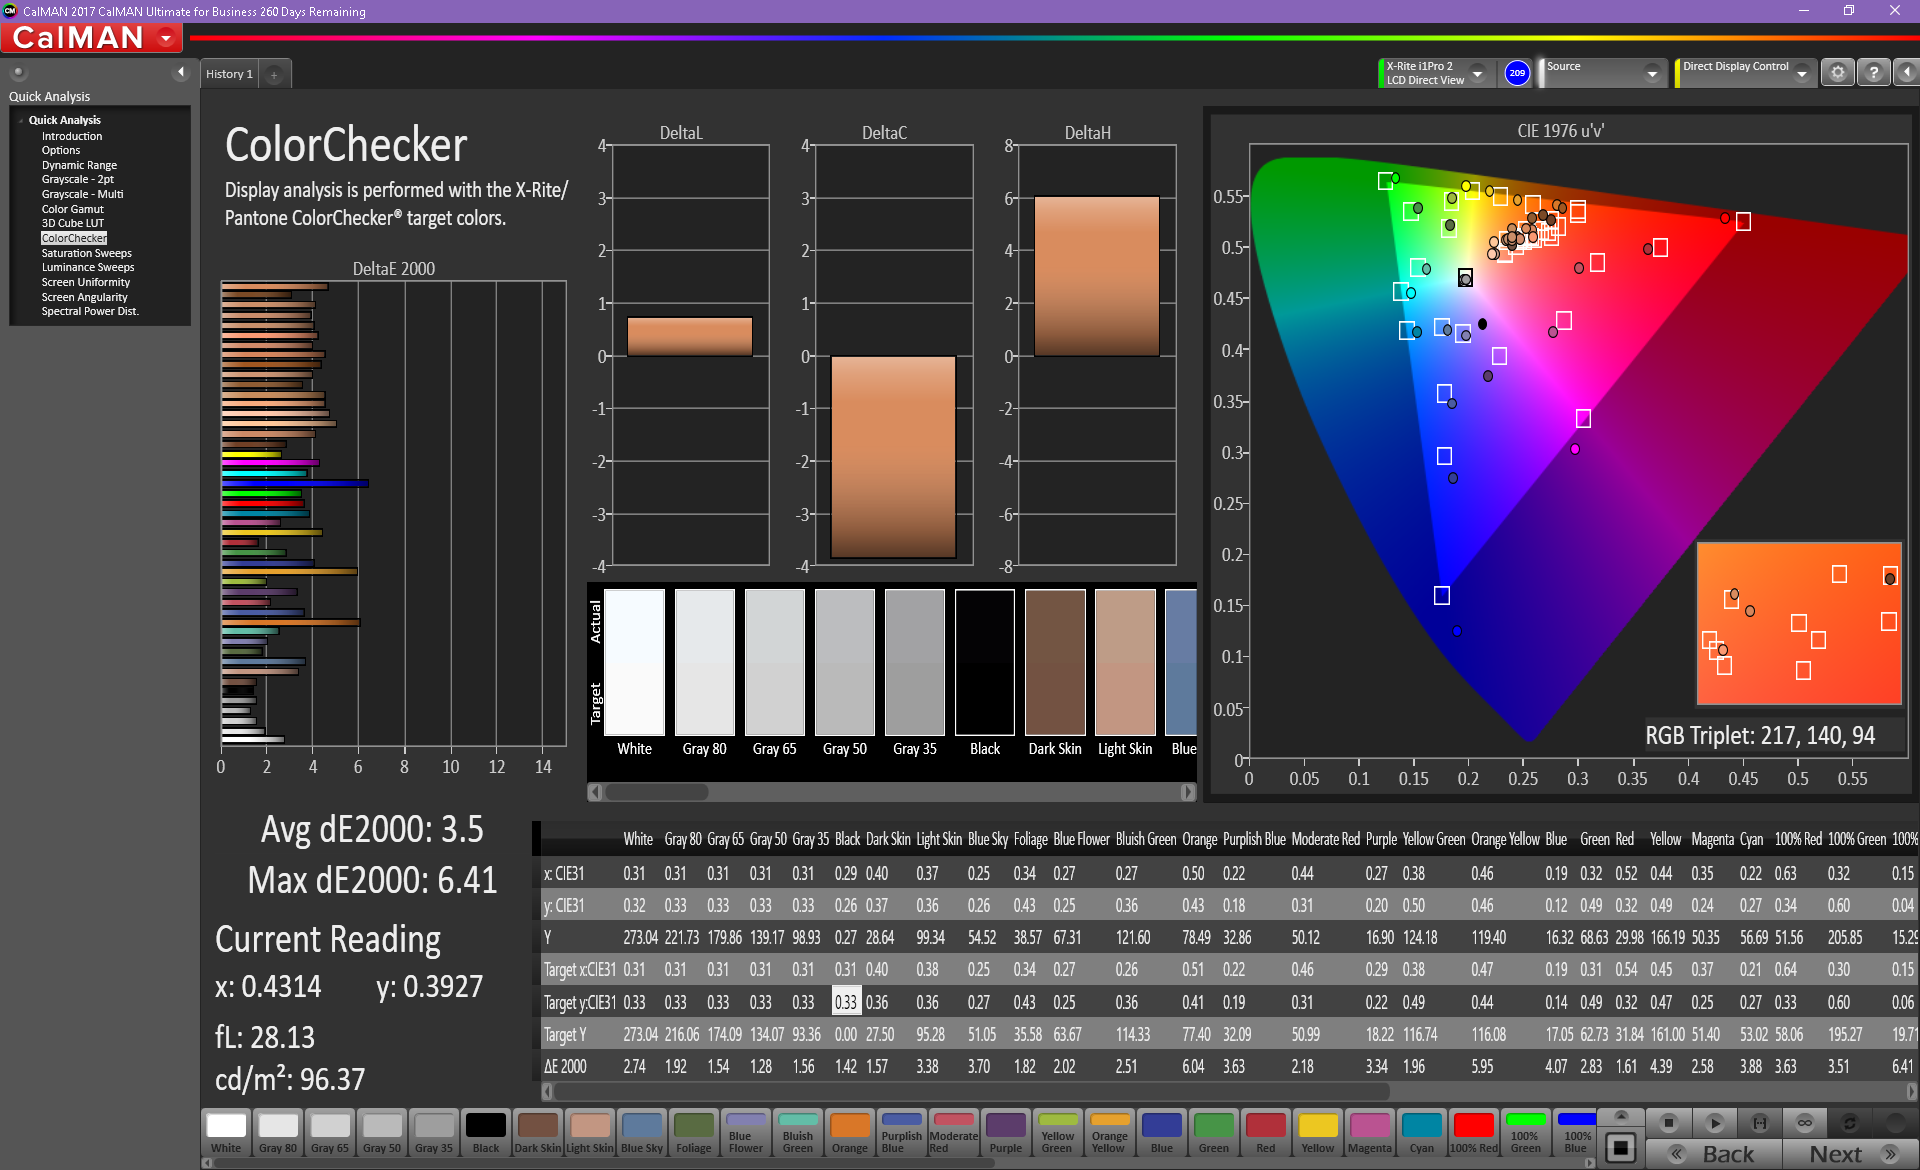Collapse the Quick Analysis sidebar arrow
Viewport: 1920px width, 1170px height.
(181, 72)
